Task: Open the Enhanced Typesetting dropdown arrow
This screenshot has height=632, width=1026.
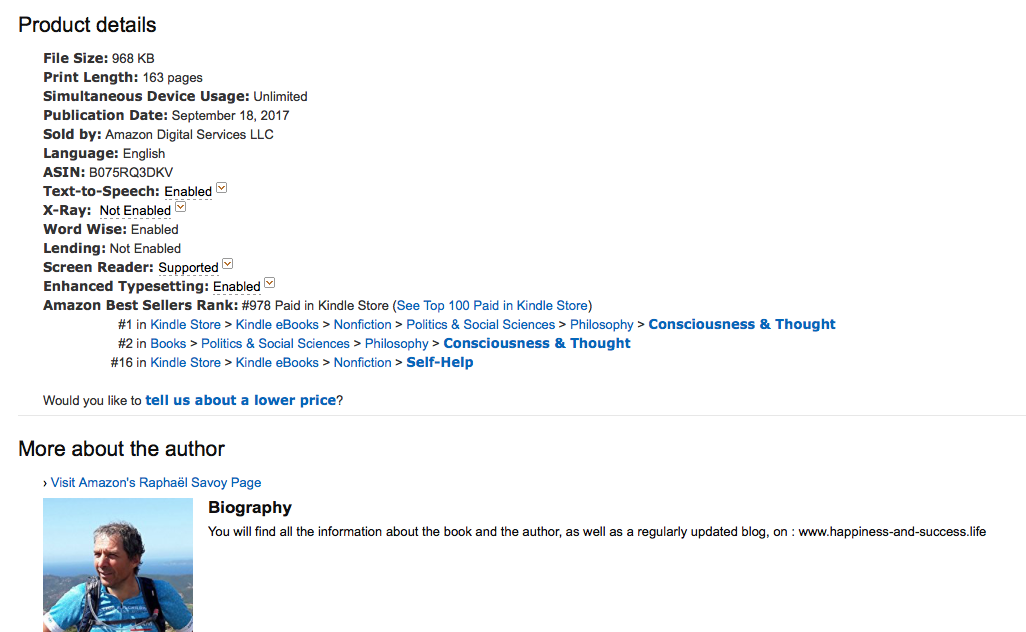Action: (270, 283)
